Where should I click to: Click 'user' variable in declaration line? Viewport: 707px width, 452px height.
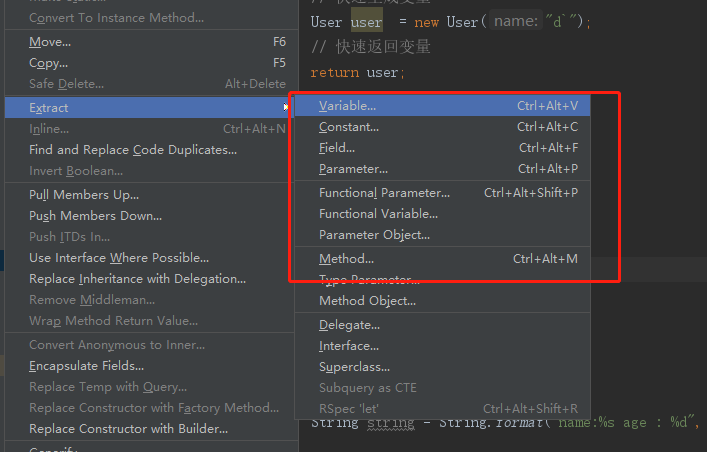[x=367, y=22]
